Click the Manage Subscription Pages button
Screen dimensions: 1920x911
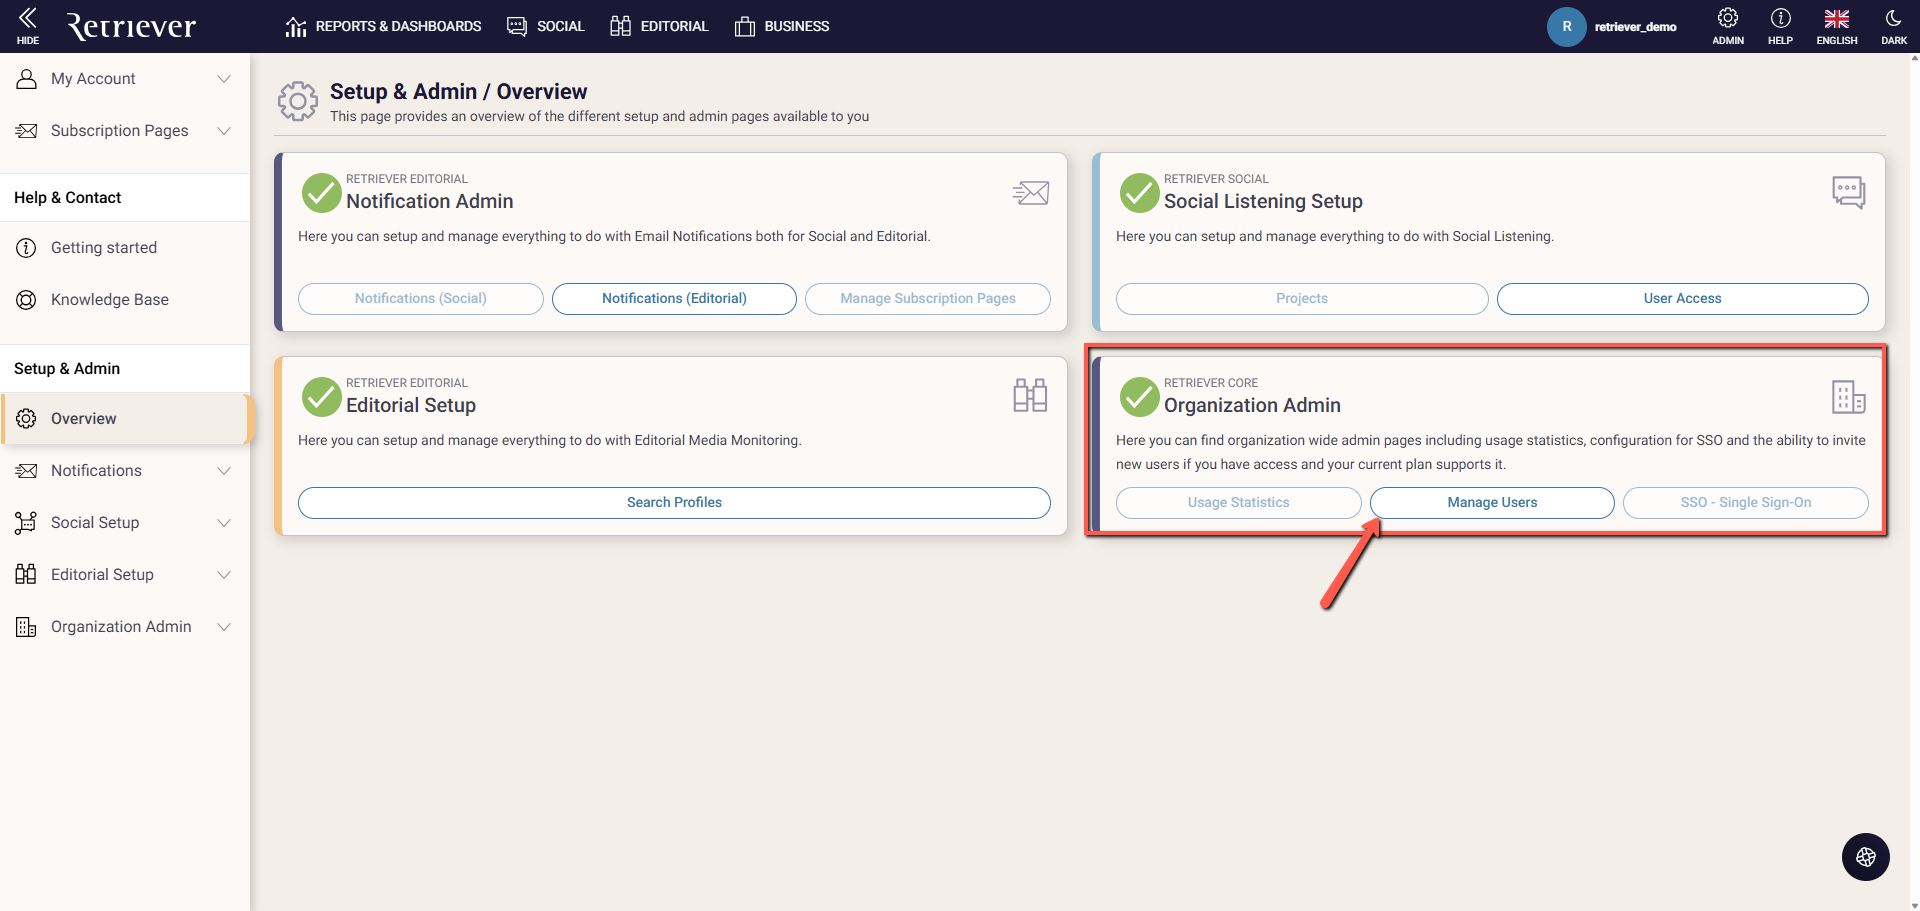tap(928, 299)
